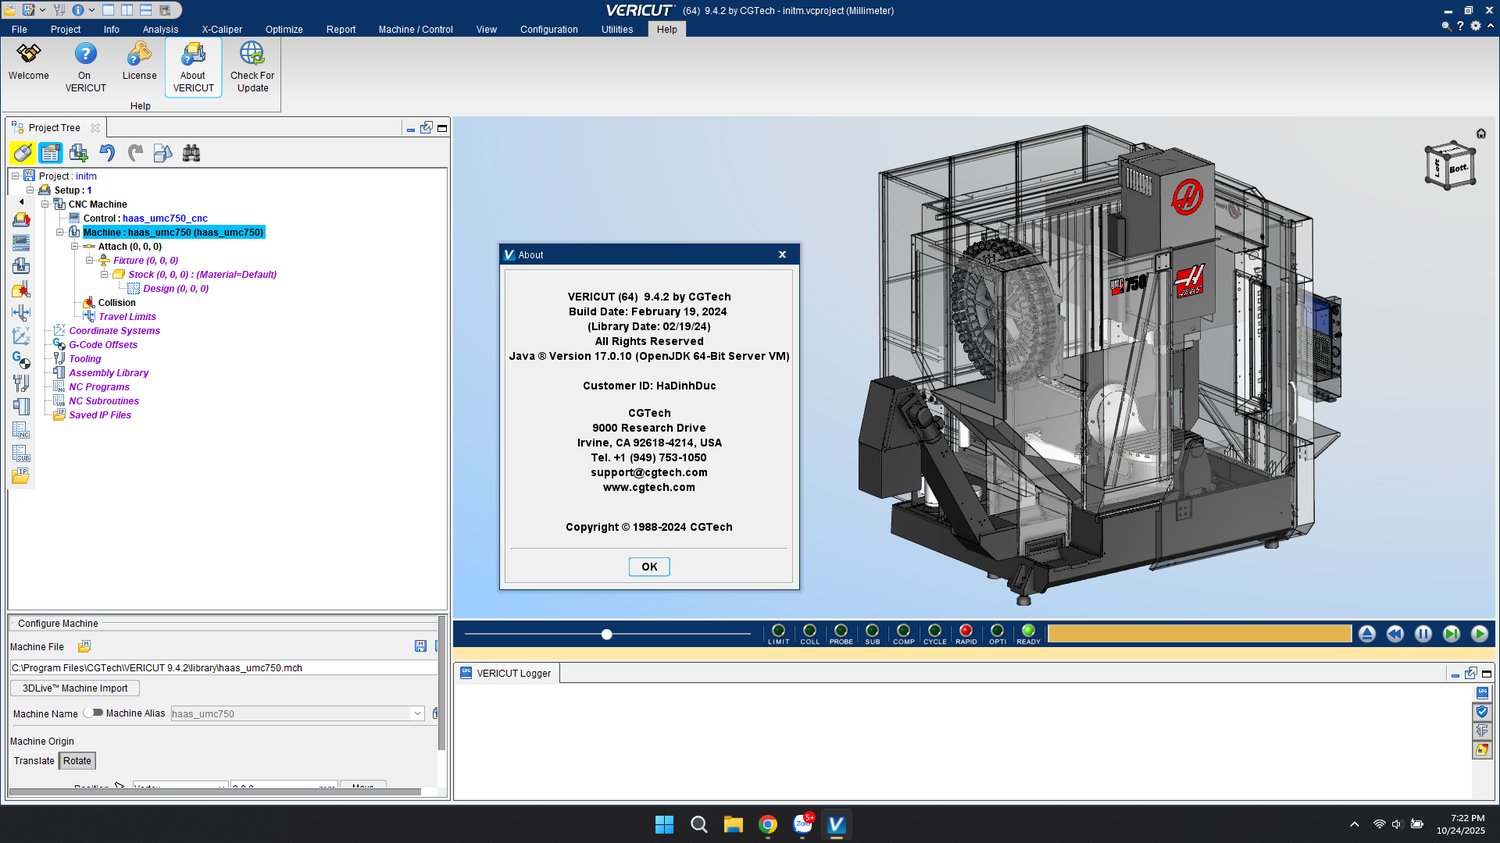Image resolution: width=1500 pixels, height=843 pixels.
Task: Click OK in the About dialog
Action: click(649, 567)
